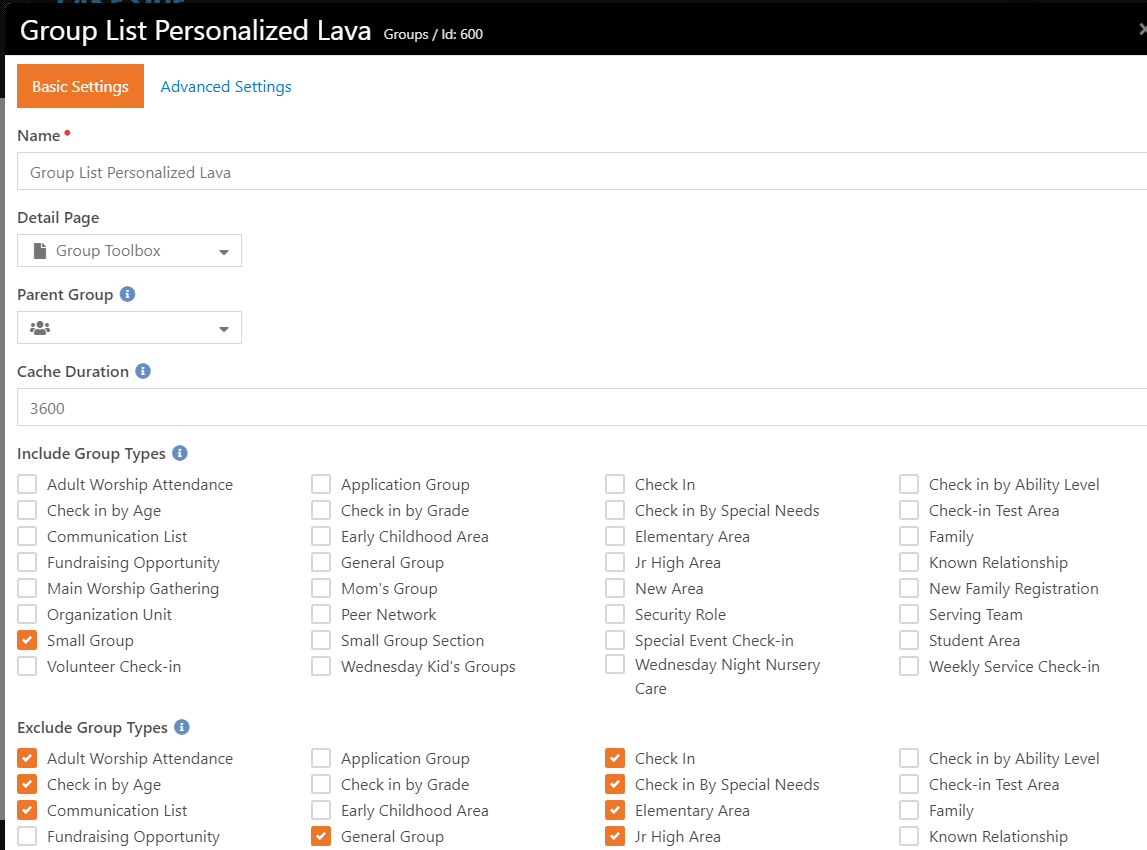Uncheck Small Group under Include Group Types
The width and height of the screenshot is (1147, 850).
[27, 640]
